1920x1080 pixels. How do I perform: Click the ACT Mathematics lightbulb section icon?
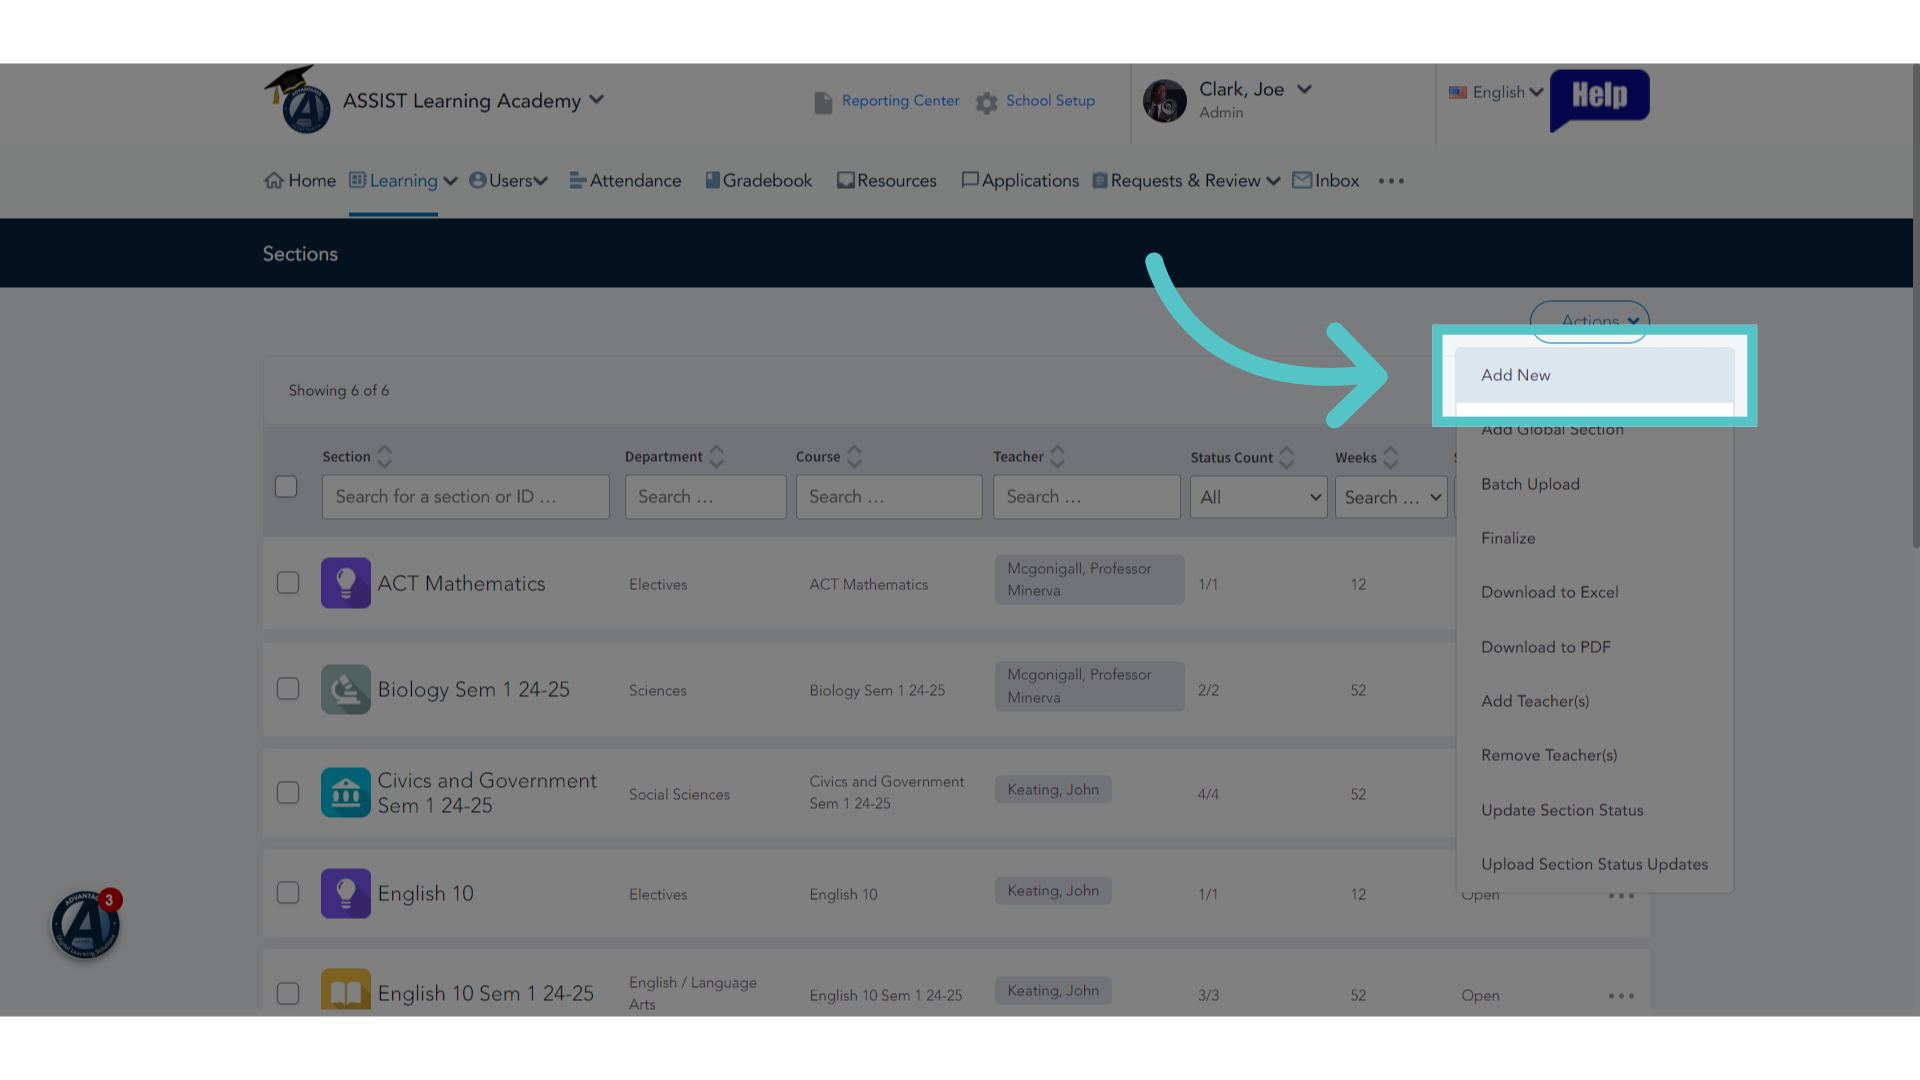tap(346, 583)
